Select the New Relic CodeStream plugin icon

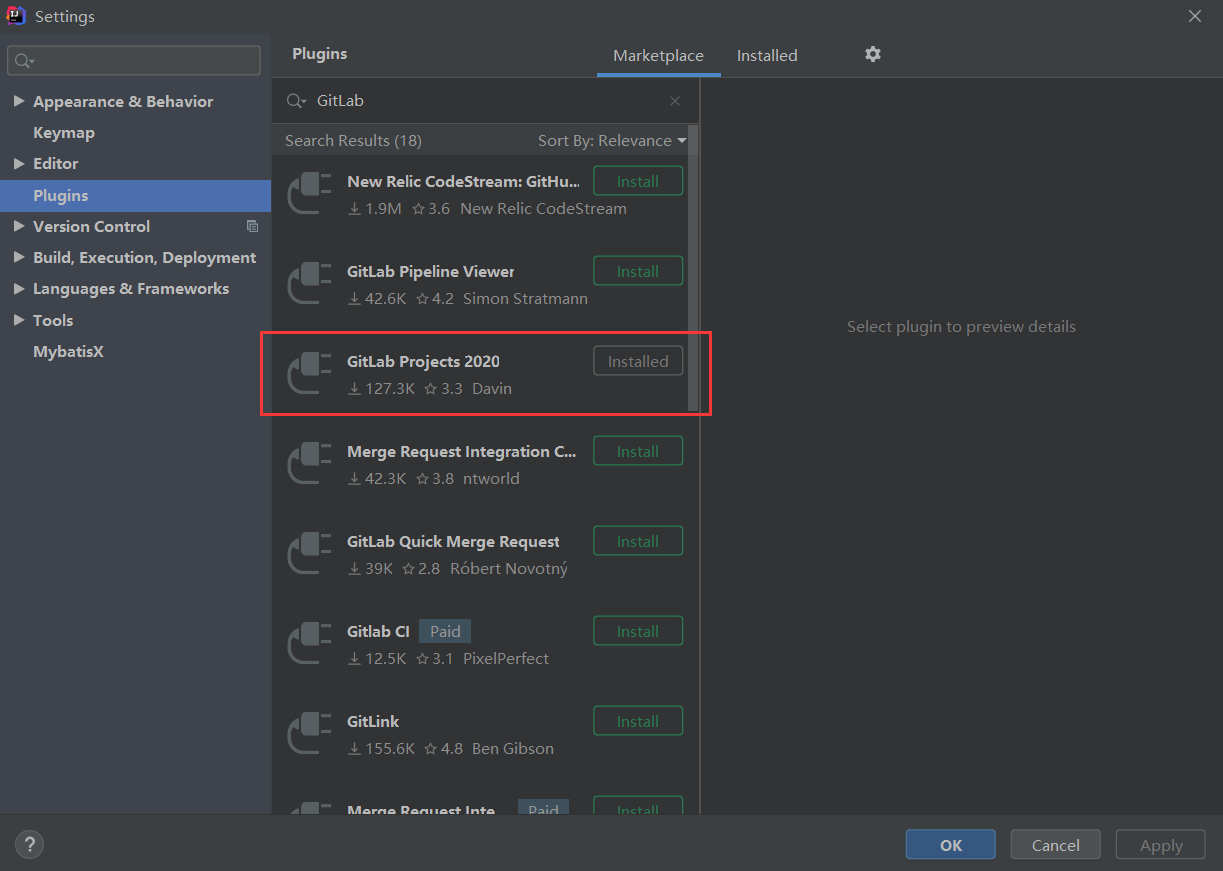click(x=309, y=194)
